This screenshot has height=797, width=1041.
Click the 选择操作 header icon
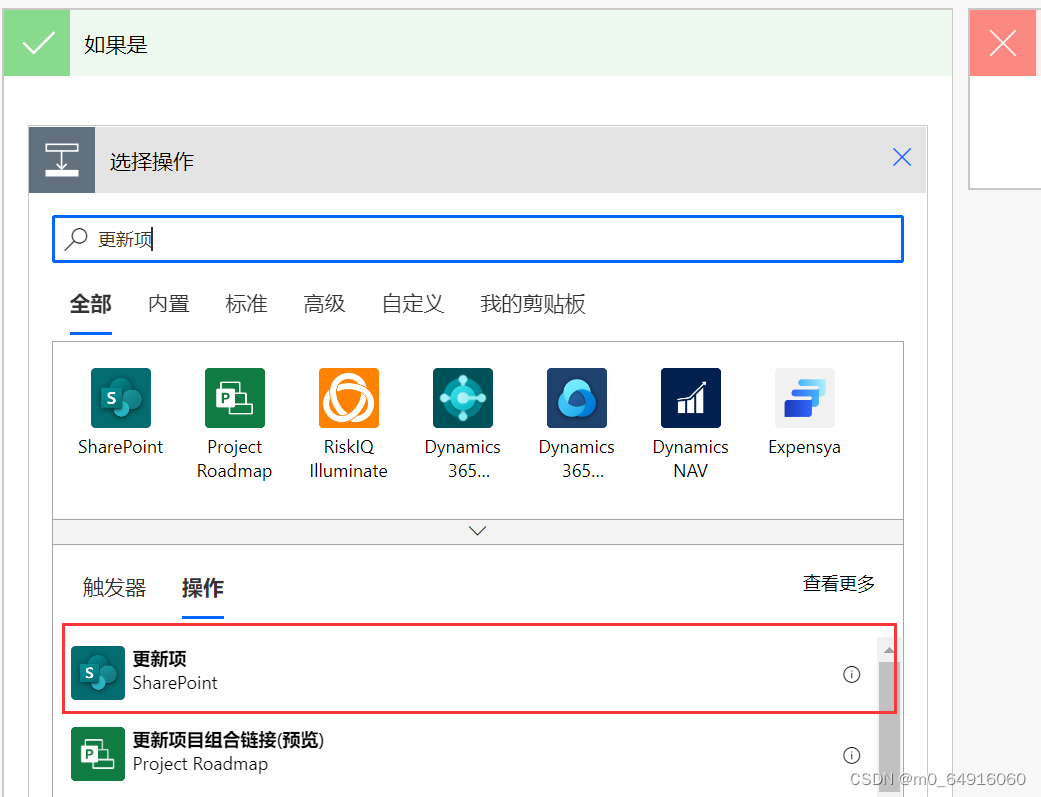click(62, 160)
